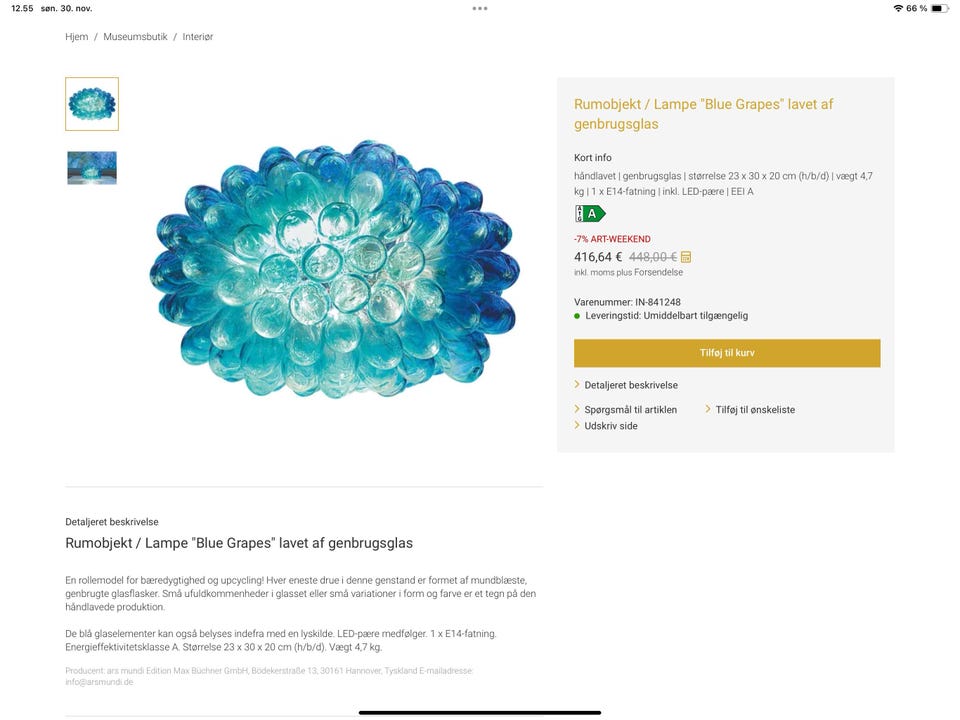
Task: Open Spørgsmål til artiklen
Action: [630, 409]
